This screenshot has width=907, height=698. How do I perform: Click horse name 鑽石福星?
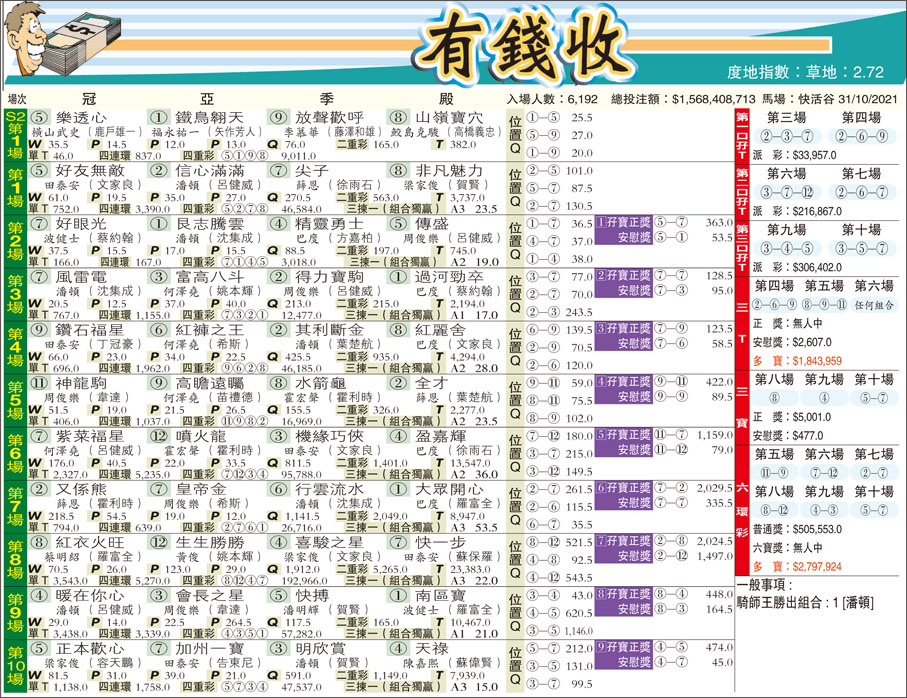coord(90,330)
